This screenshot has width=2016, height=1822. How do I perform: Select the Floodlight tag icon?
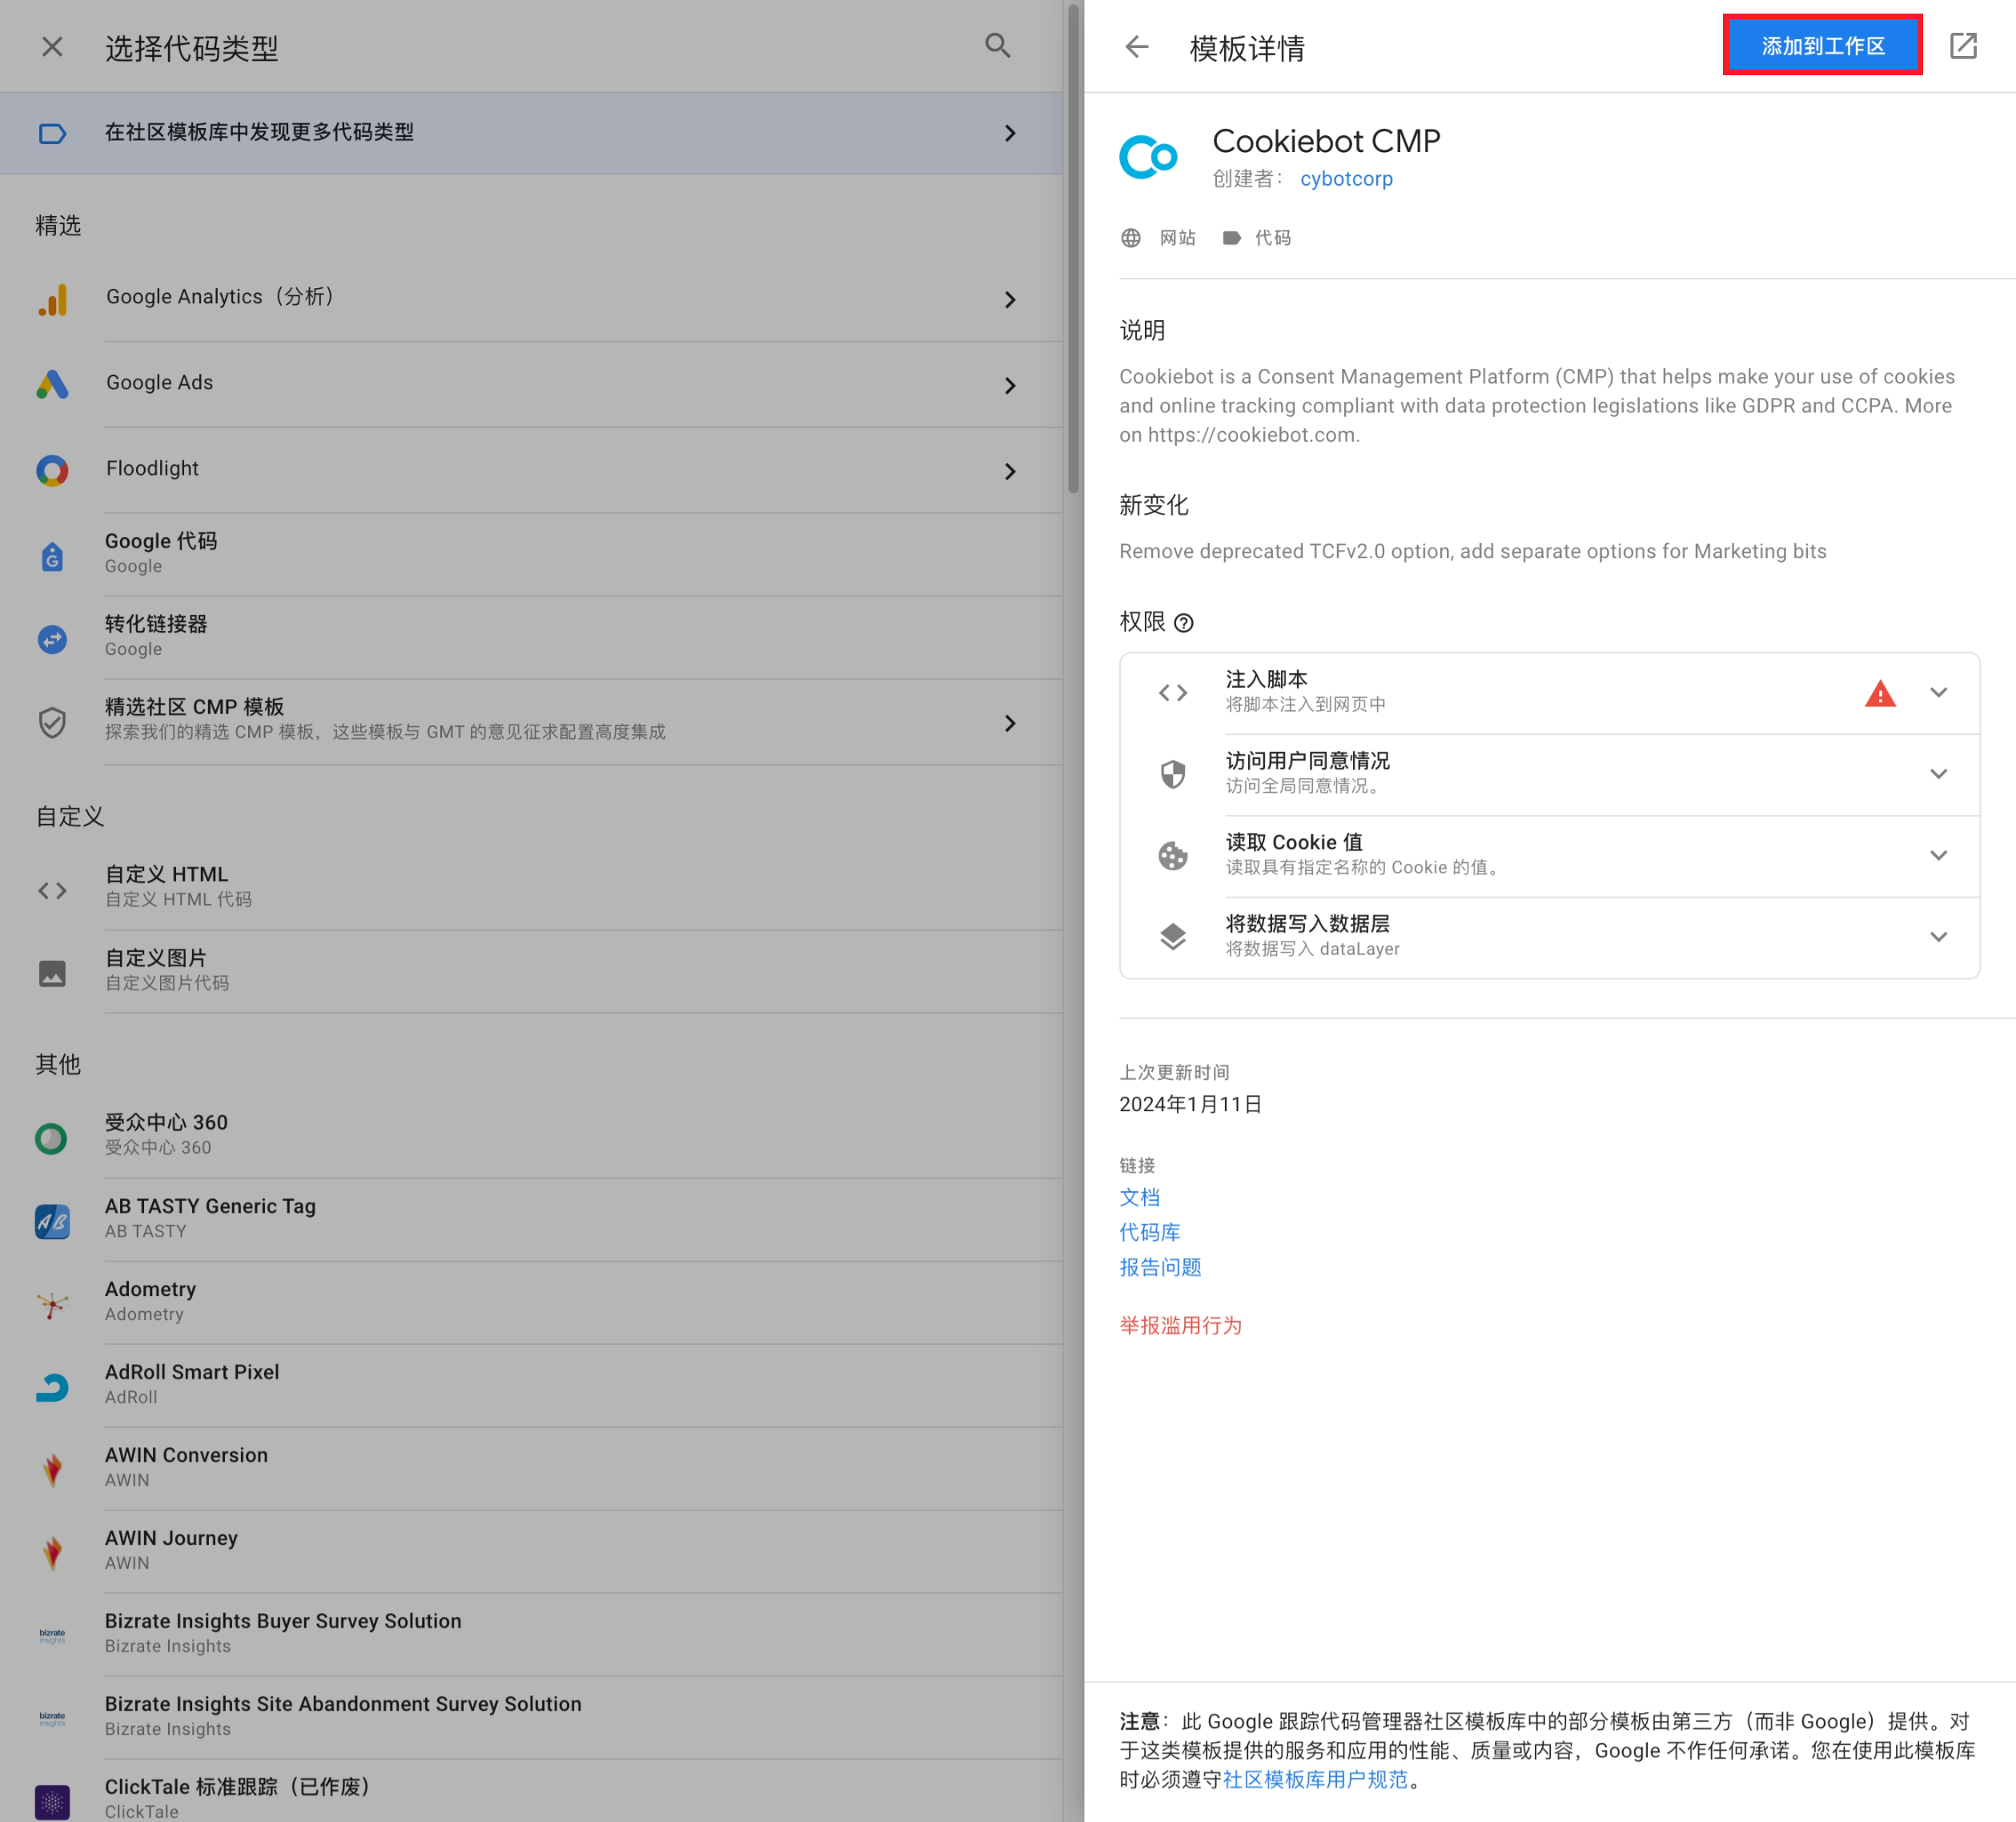click(52, 470)
